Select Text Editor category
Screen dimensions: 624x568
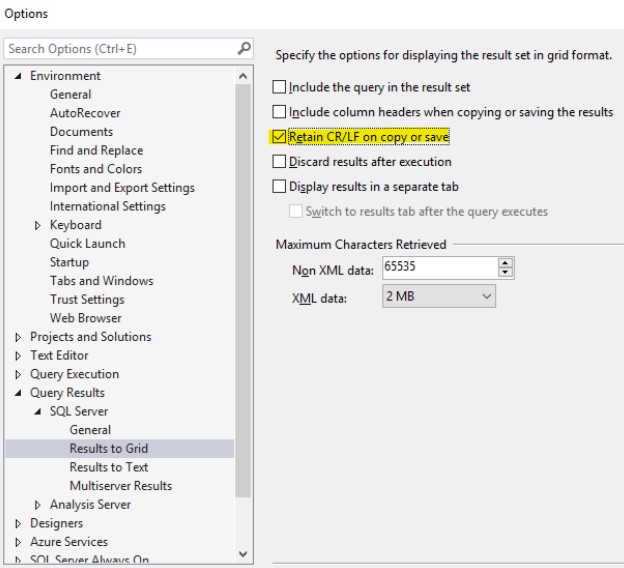pyautogui.click(x=59, y=355)
